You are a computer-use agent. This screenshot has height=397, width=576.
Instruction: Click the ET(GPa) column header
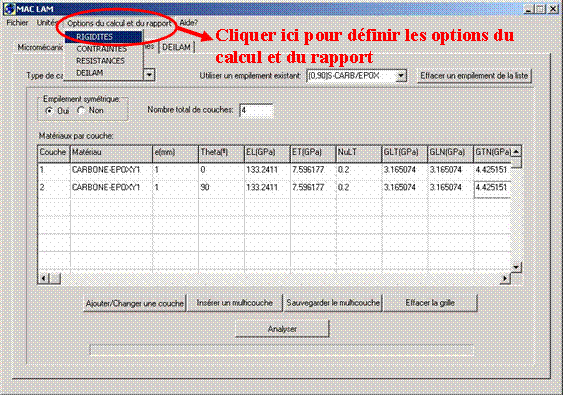coord(313,154)
